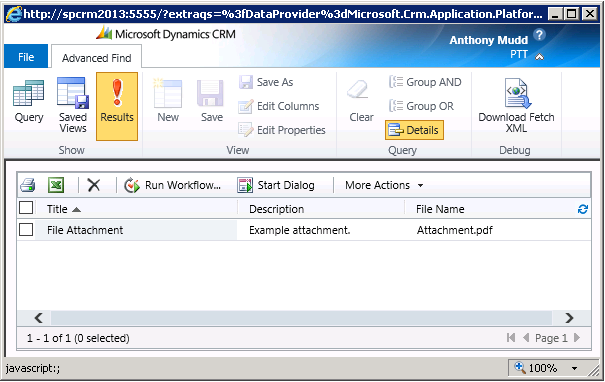Refresh the results grid
Image resolution: width=605 pixels, height=382 pixels.
(x=583, y=209)
